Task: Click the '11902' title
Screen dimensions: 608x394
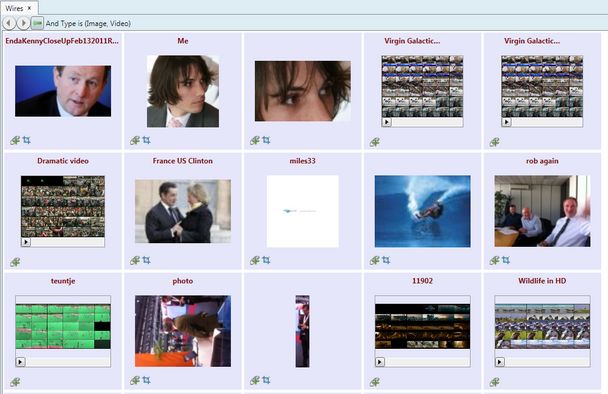Action: point(422,281)
